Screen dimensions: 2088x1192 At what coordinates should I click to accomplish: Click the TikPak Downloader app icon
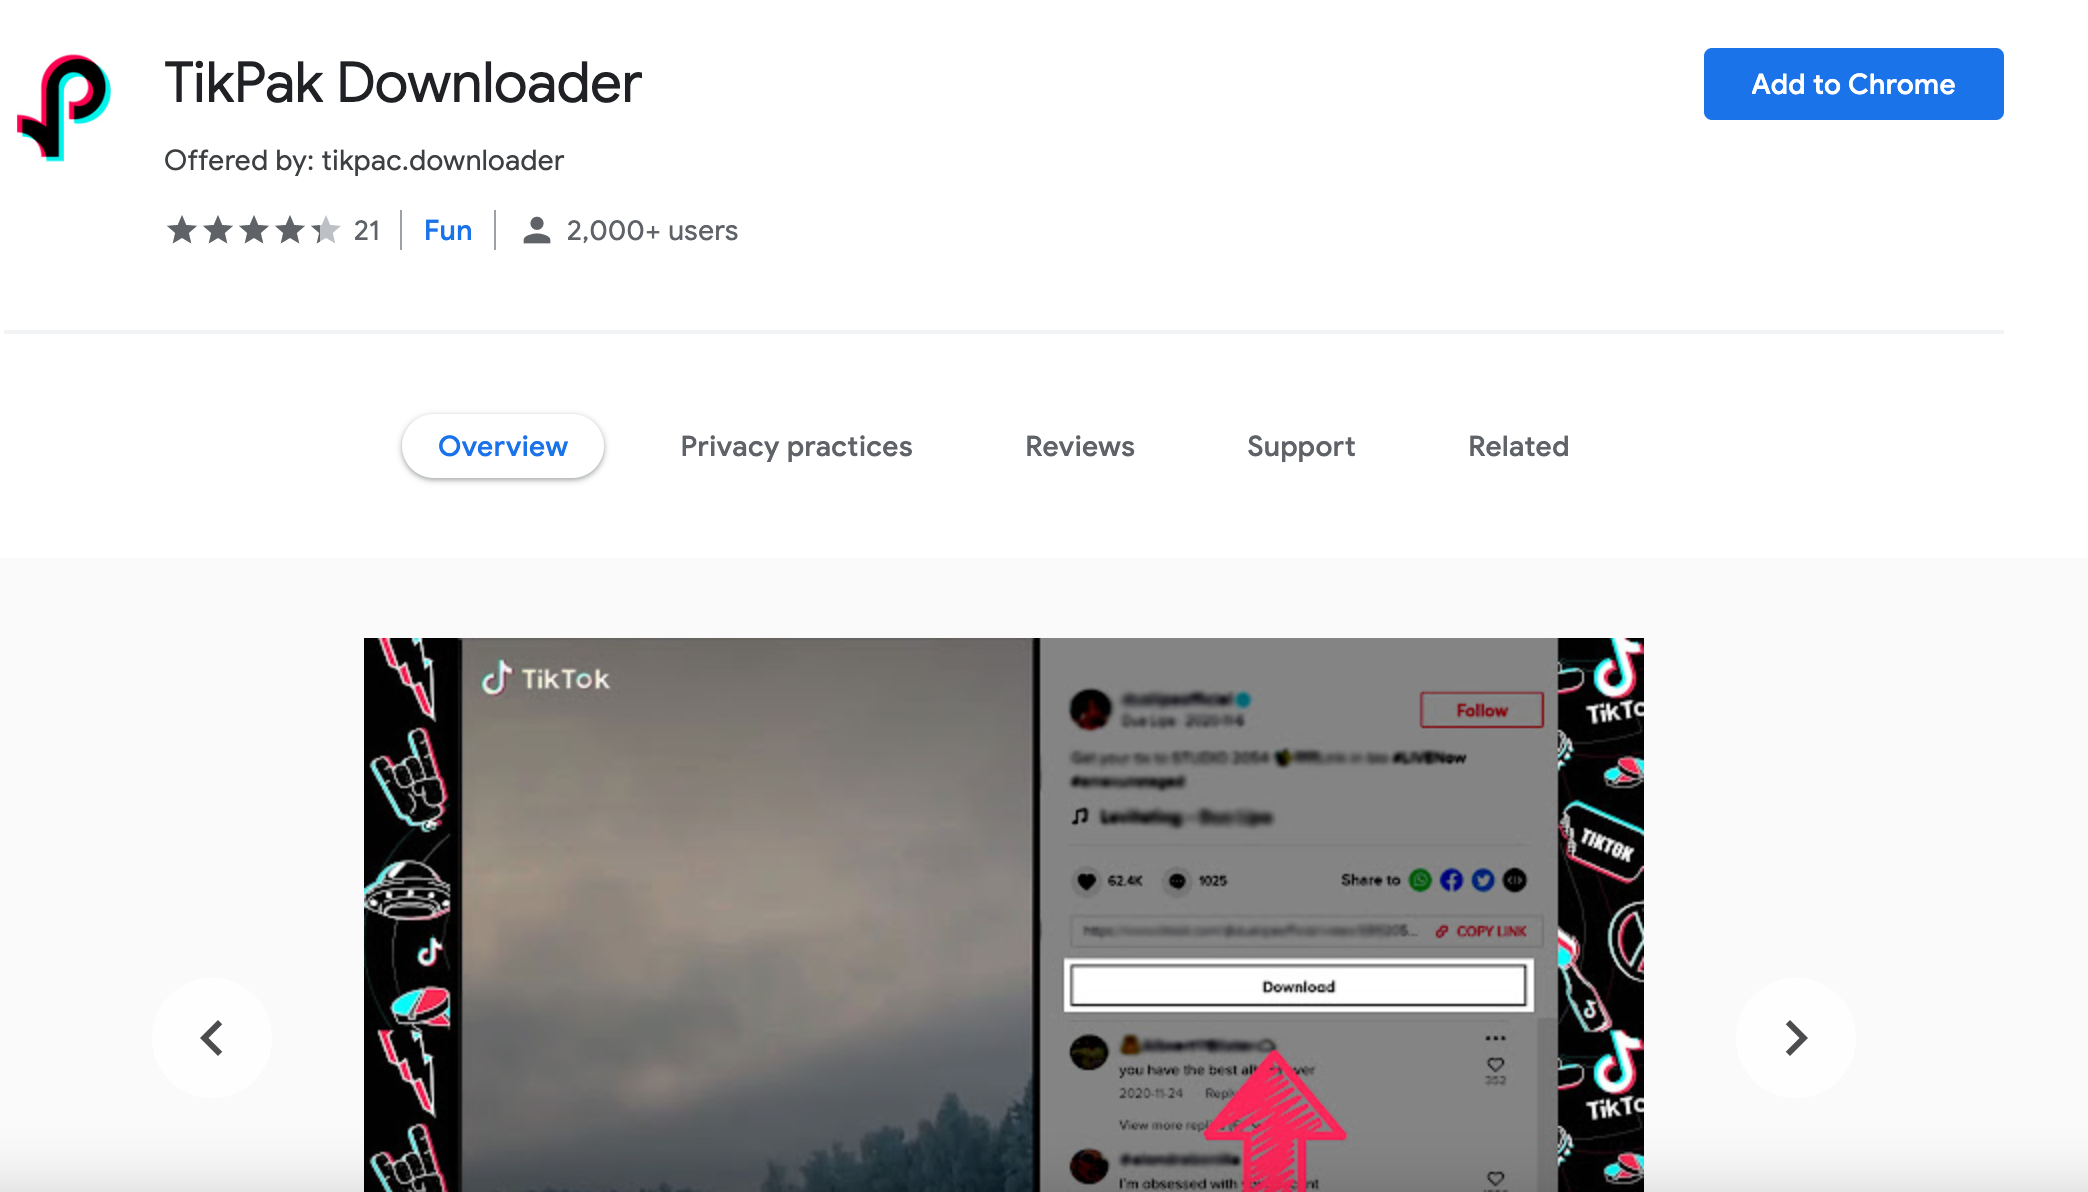point(69,108)
